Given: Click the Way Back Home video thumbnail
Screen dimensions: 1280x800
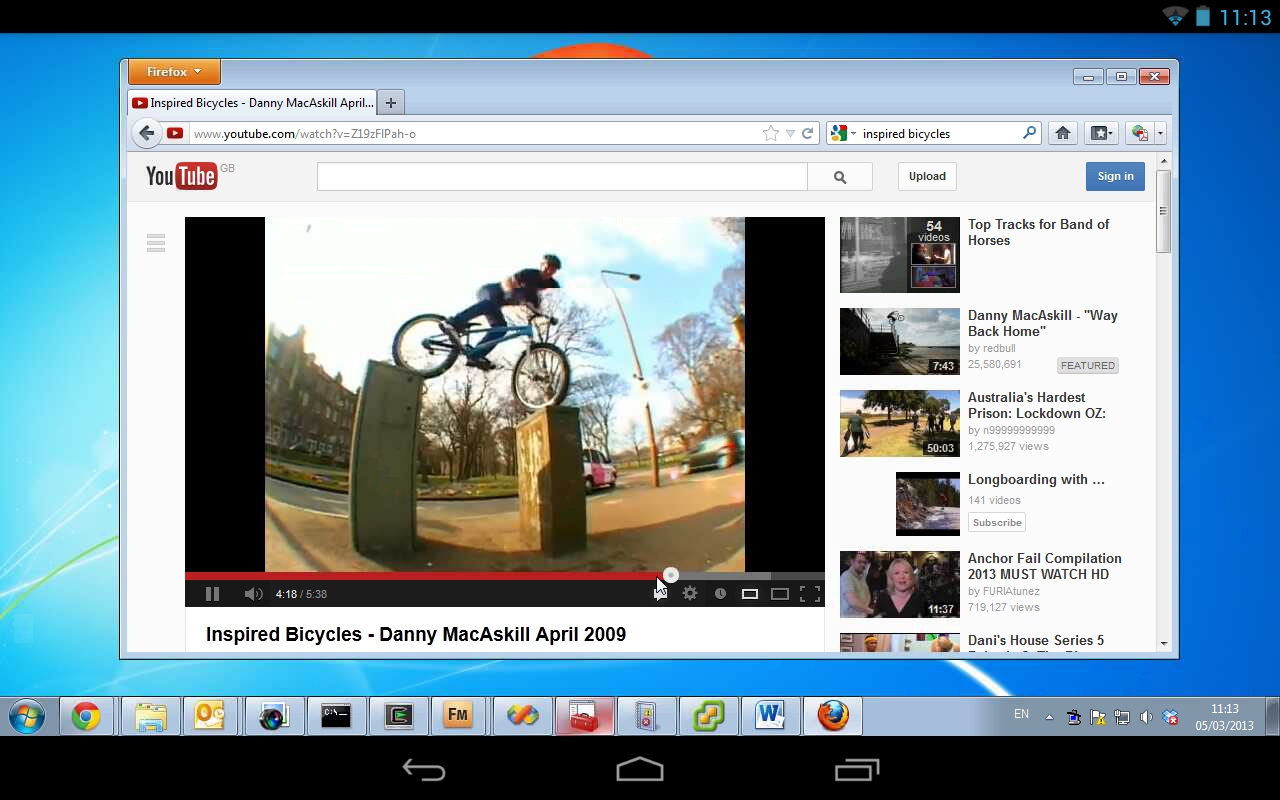Looking at the screenshot, I should coord(900,341).
